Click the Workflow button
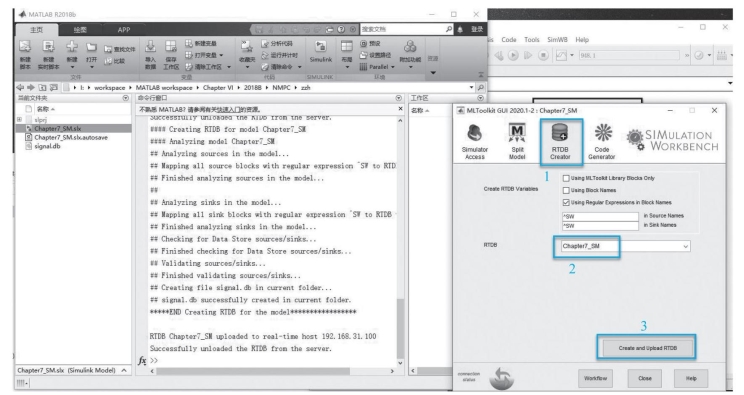The image size is (744, 395). coord(595,378)
